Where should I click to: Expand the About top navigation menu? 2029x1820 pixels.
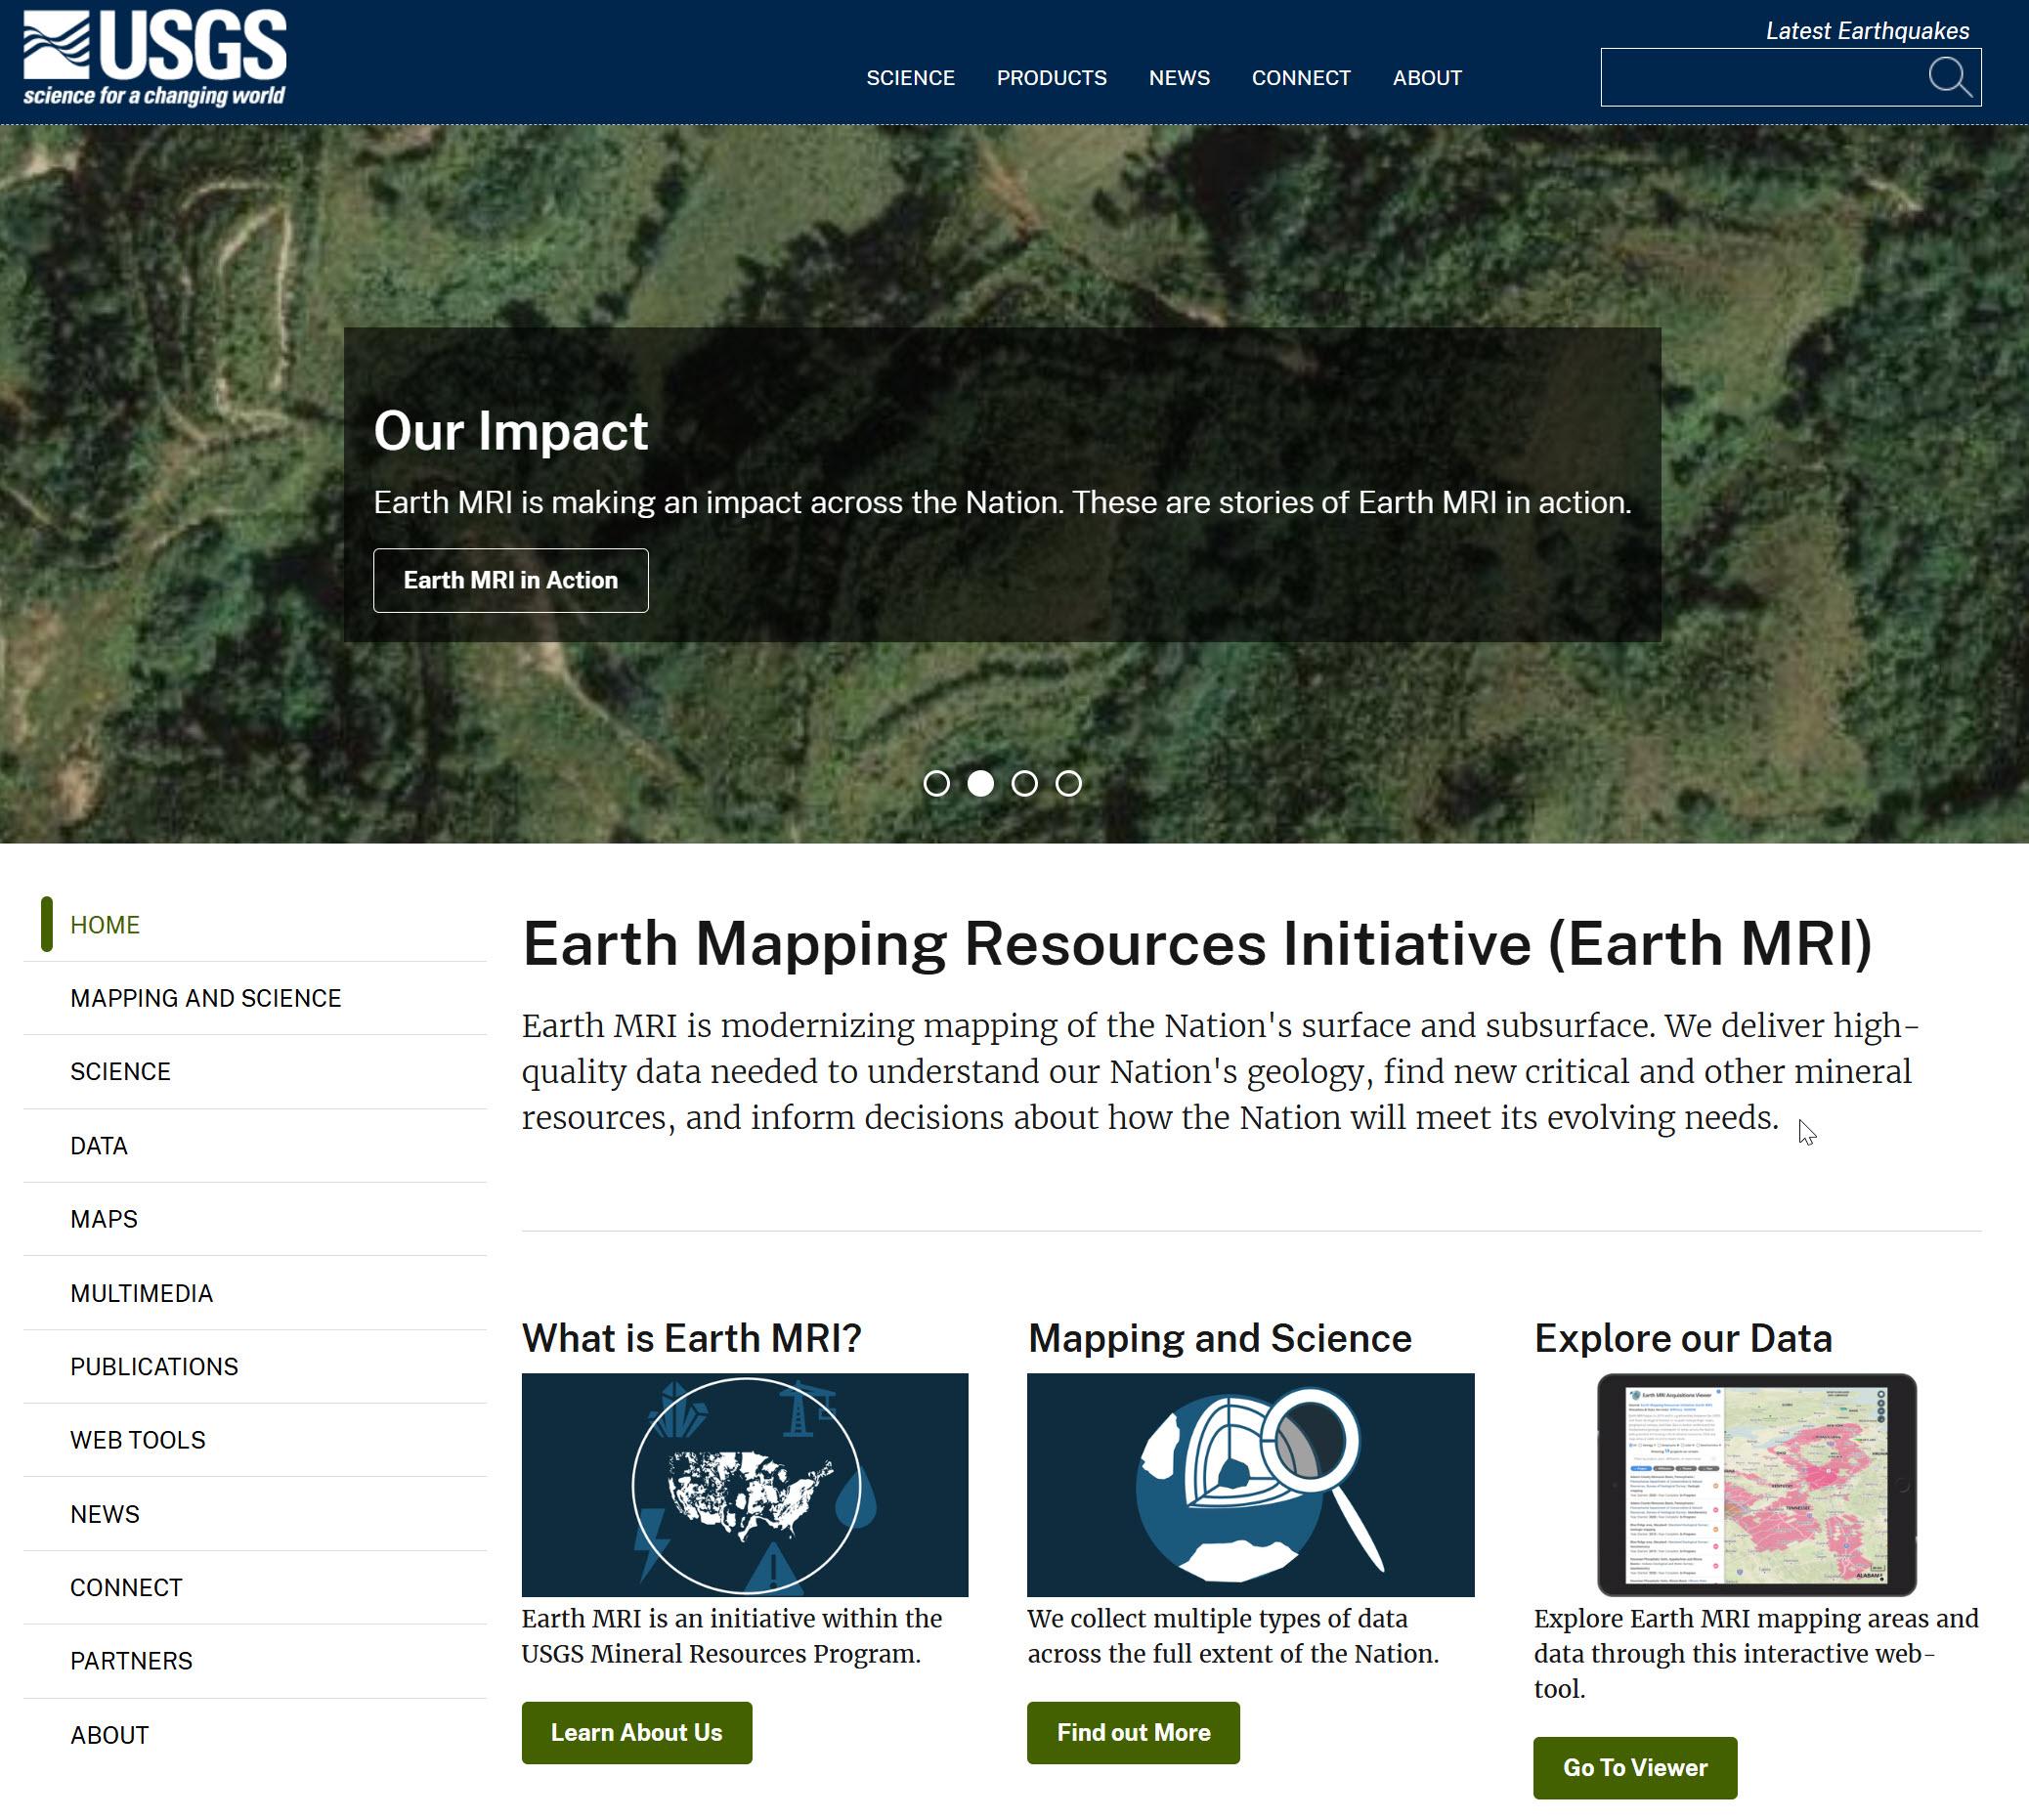coord(1426,78)
